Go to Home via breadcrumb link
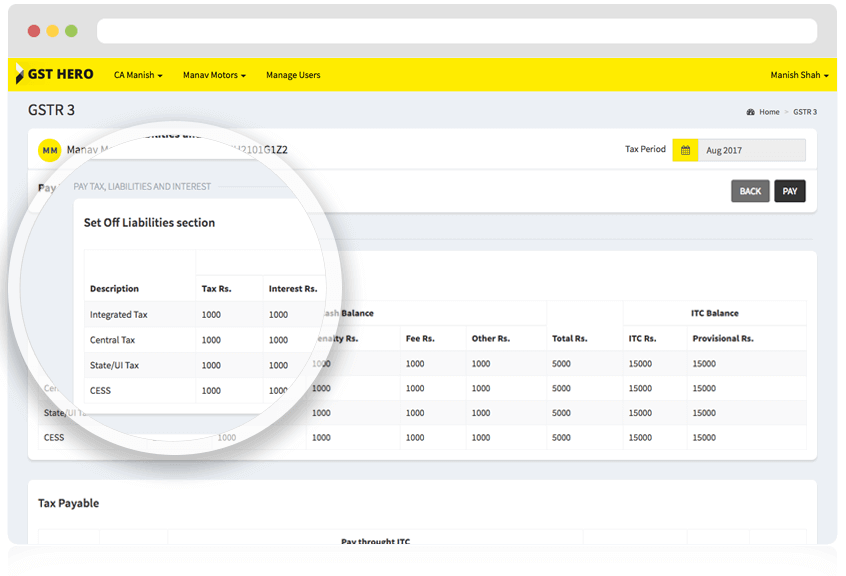 click(x=769, y=112)
